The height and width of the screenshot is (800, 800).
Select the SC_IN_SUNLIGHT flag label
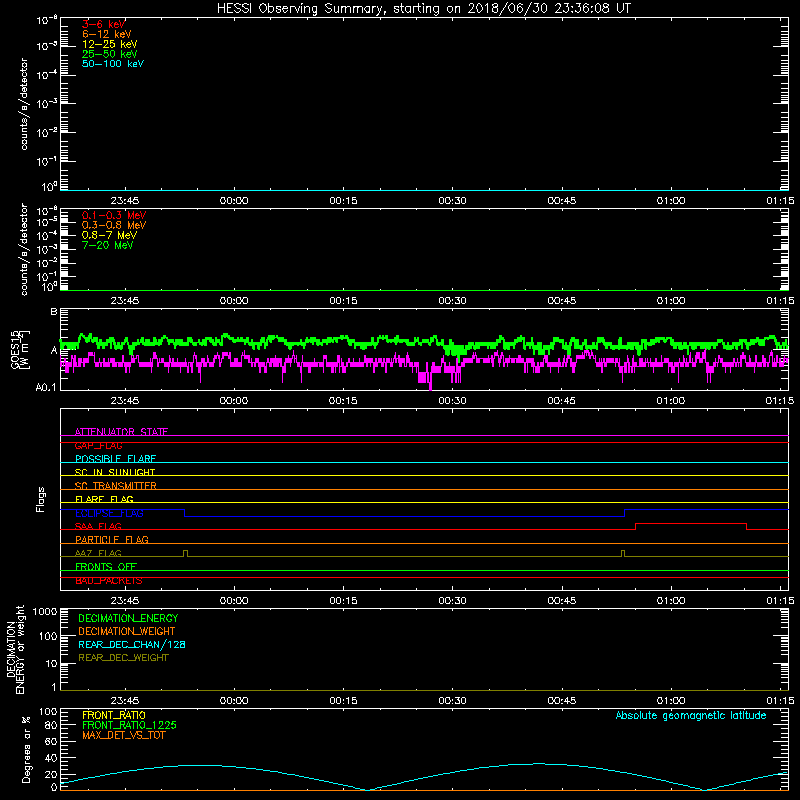[x=115, y=472]
